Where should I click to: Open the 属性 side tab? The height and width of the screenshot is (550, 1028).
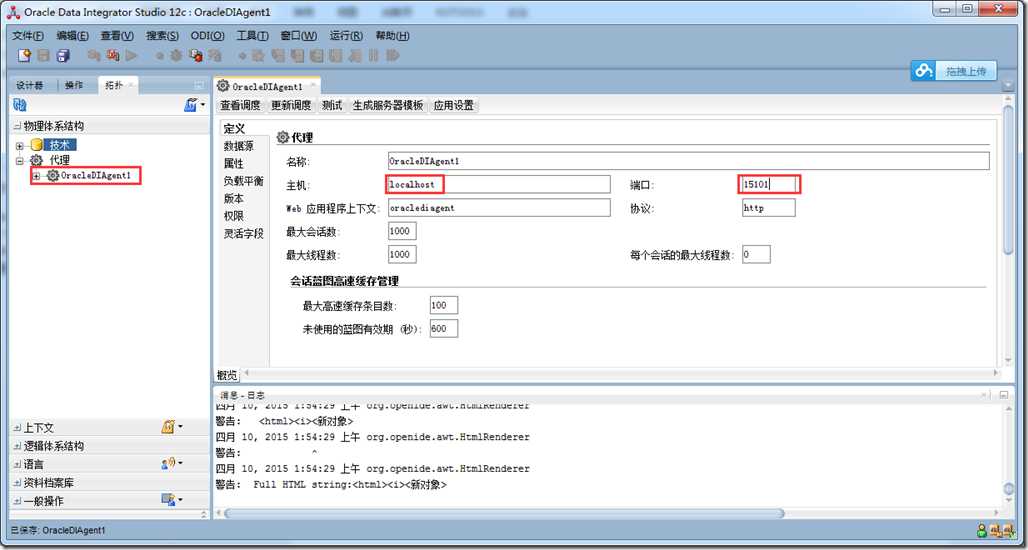[233, 163]
